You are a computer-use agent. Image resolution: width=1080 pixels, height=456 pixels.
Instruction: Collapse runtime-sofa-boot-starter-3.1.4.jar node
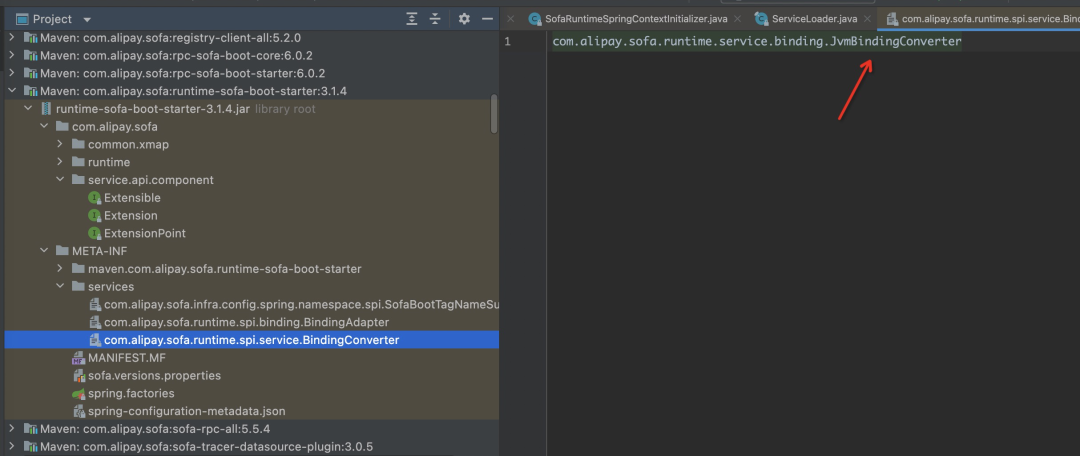tap(28, 109)
